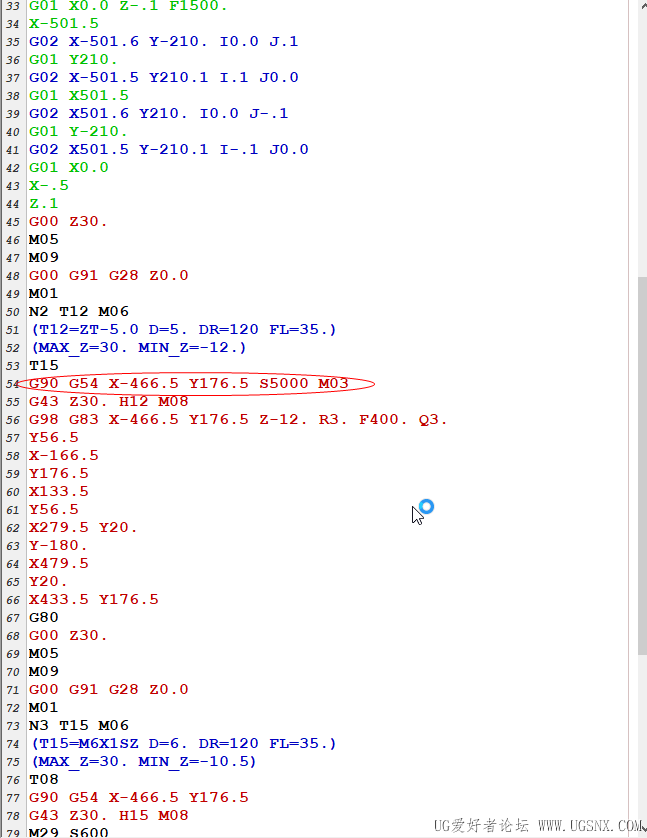Click line 68 'G00 Z30.'
Viewport: 647px width, 838px height.
[x=68, y=635]
